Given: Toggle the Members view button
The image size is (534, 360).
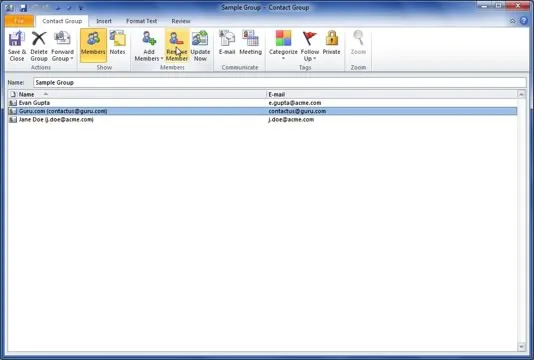Looking at the screenshot, I should click(x=93, y=45).
